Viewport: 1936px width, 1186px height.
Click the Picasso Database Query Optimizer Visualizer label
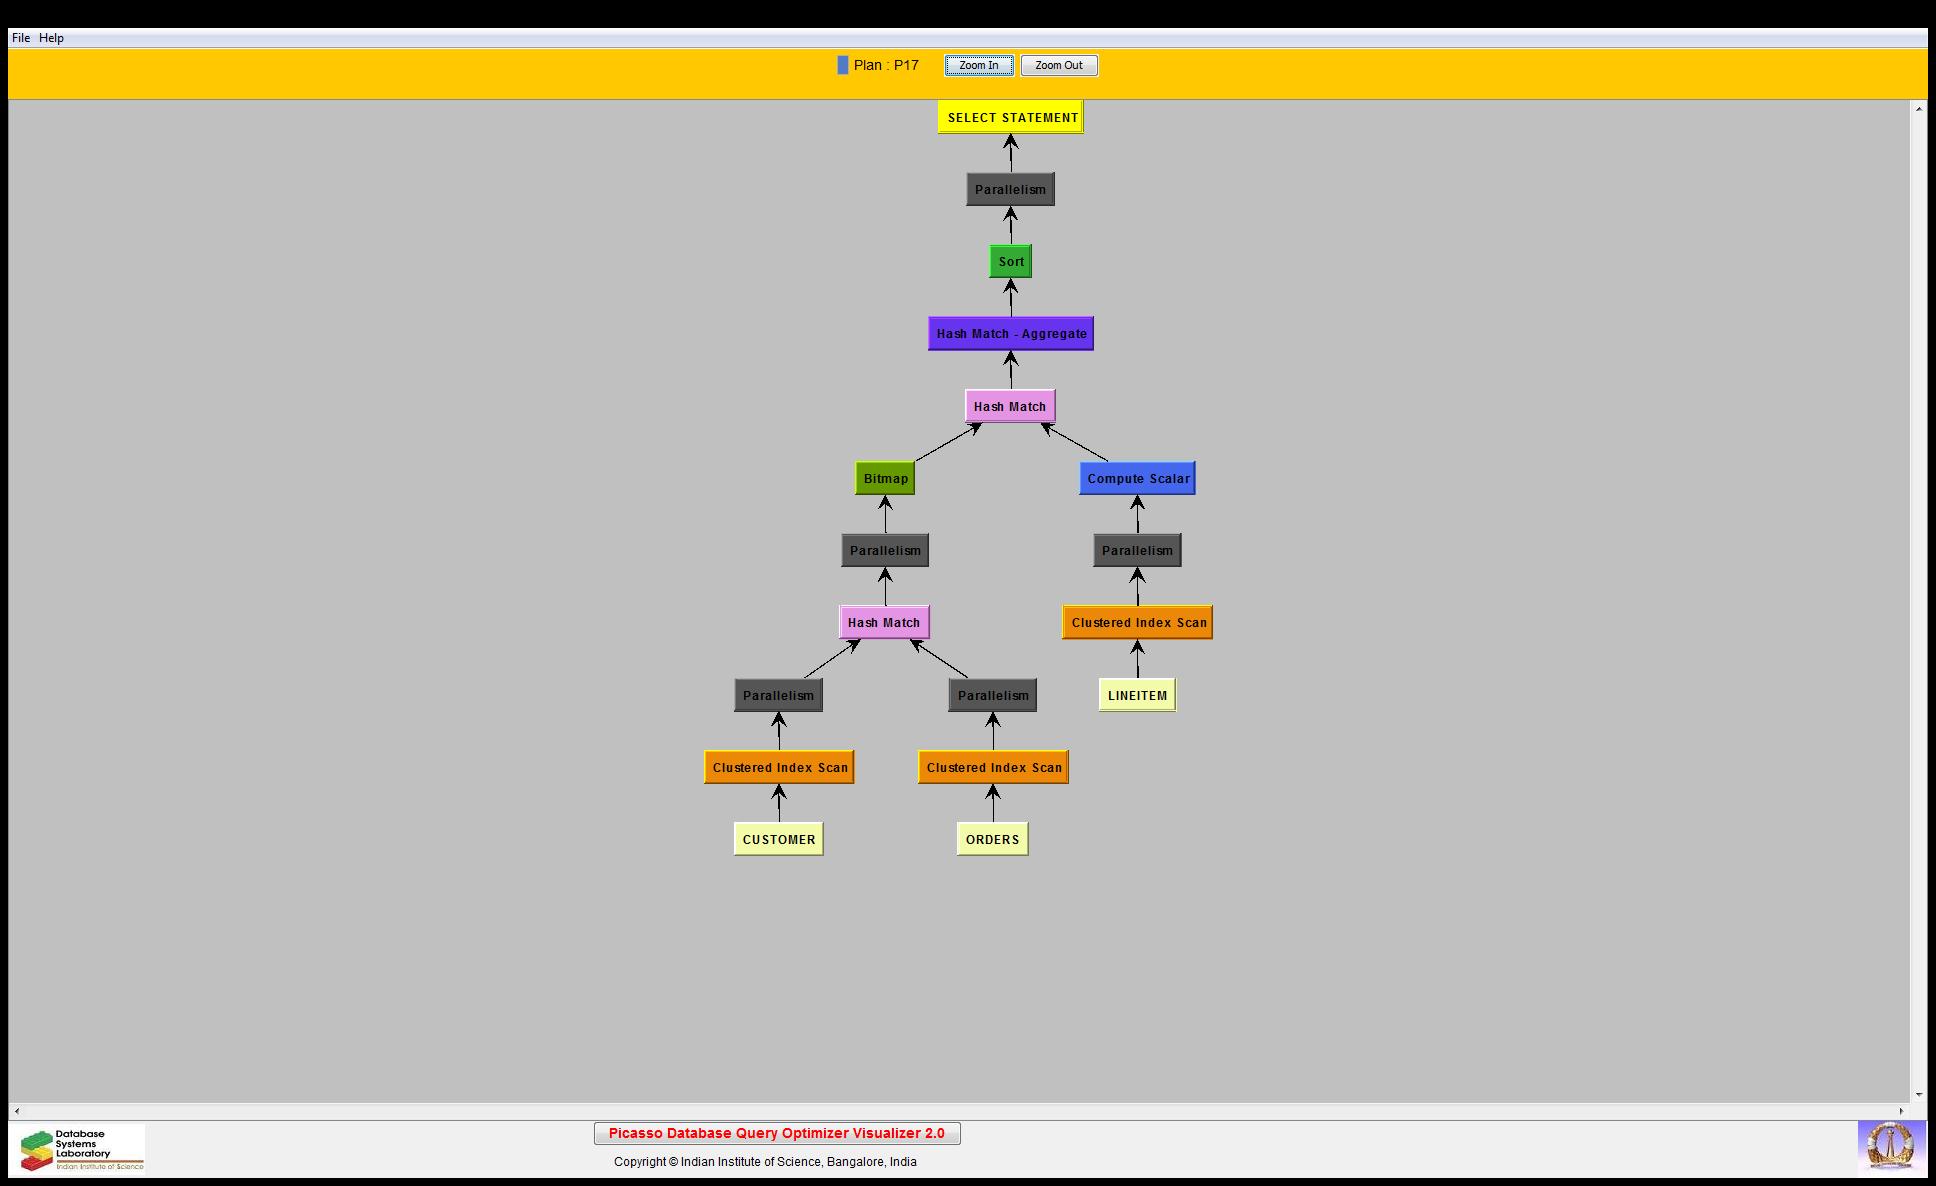pyautogui.click(x=776, y=1133)
